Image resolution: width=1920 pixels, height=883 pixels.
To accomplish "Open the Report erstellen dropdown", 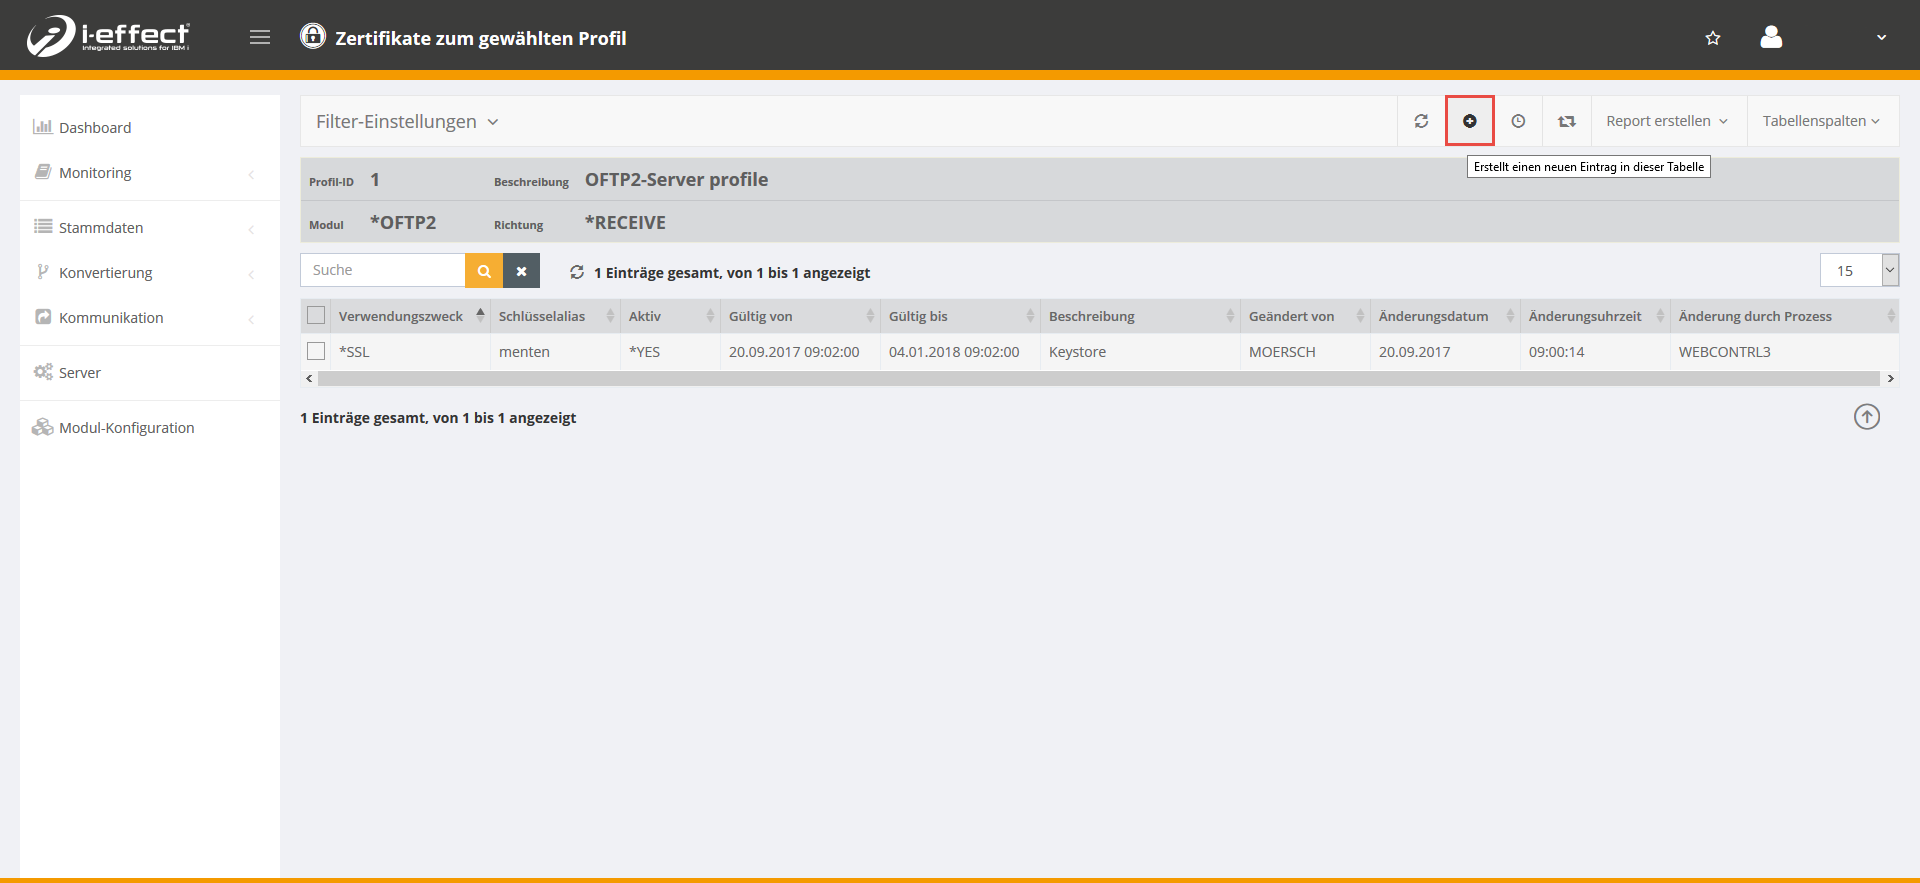I will click(1666, 121).
